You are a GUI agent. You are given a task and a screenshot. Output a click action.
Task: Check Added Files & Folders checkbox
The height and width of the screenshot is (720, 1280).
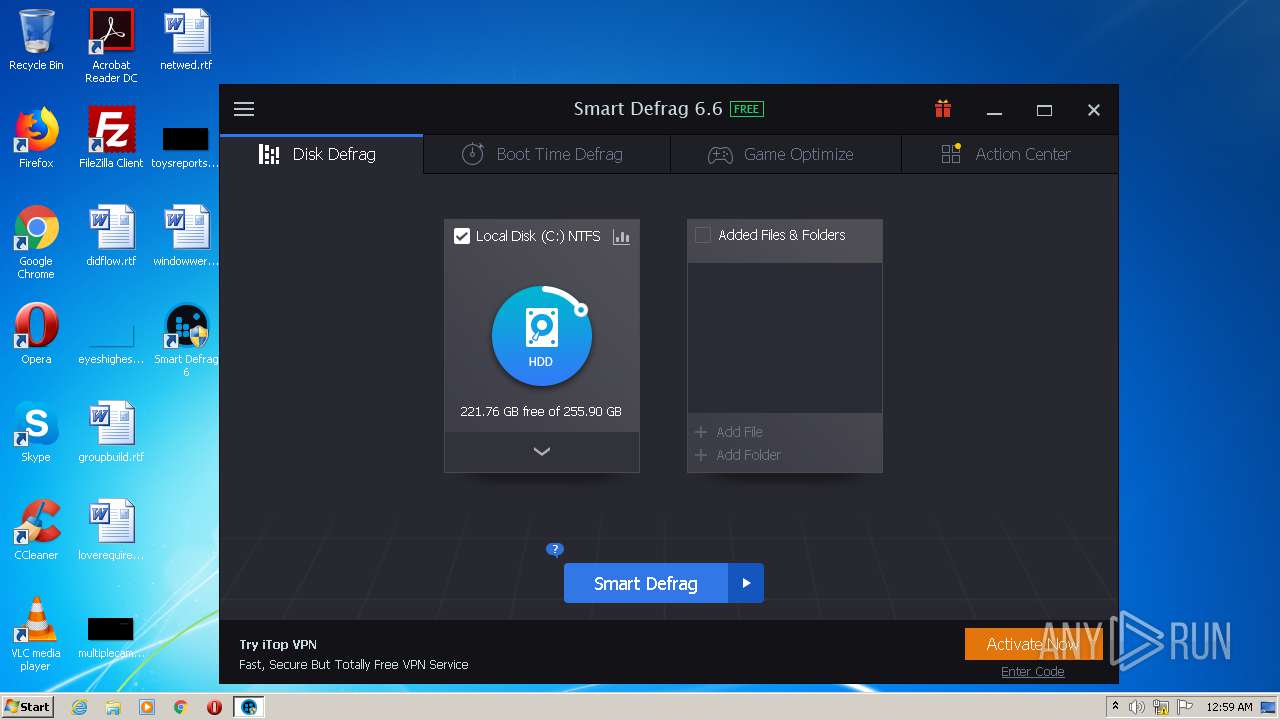(703, 235)
